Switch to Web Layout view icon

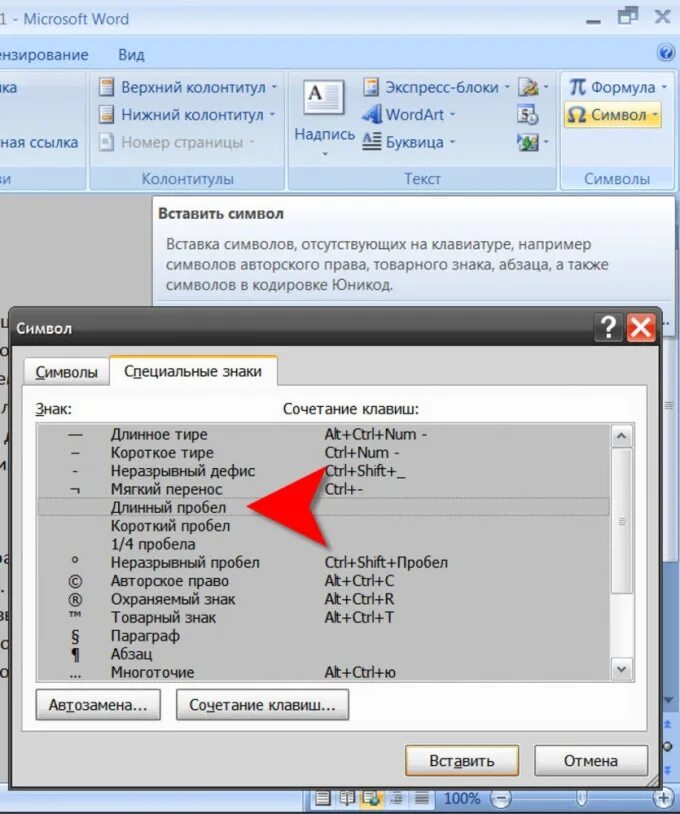click(372, 798)
